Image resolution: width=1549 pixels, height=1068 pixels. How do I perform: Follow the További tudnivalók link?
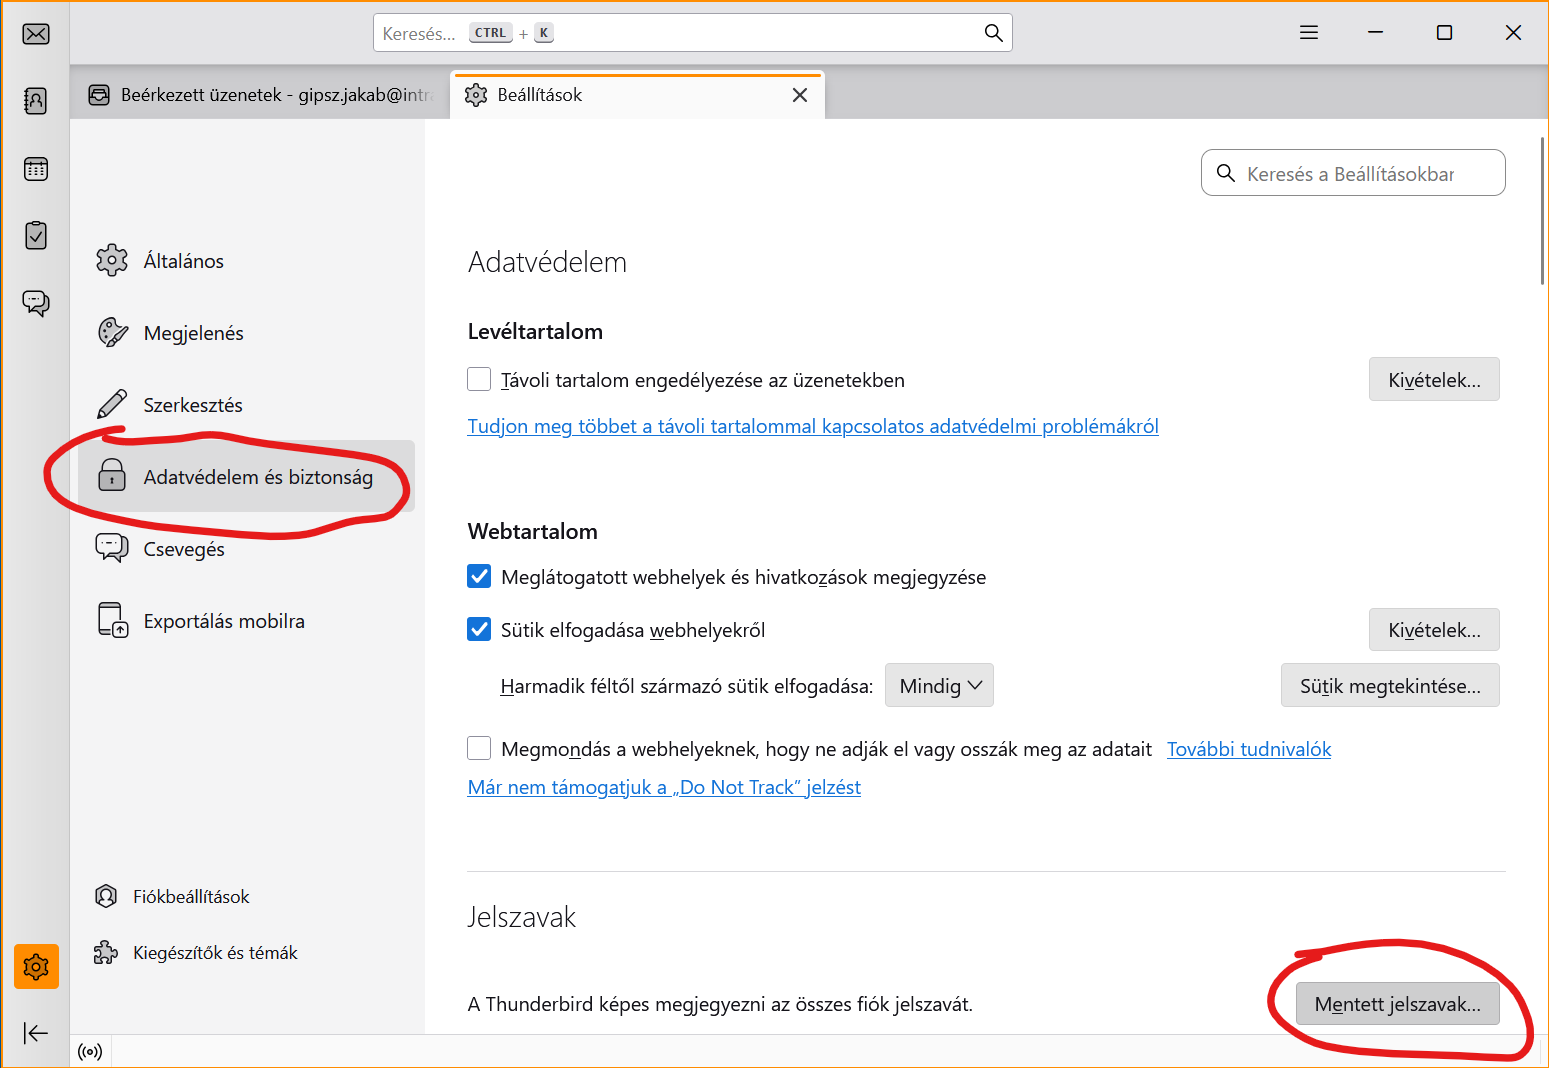(1249, 749)
